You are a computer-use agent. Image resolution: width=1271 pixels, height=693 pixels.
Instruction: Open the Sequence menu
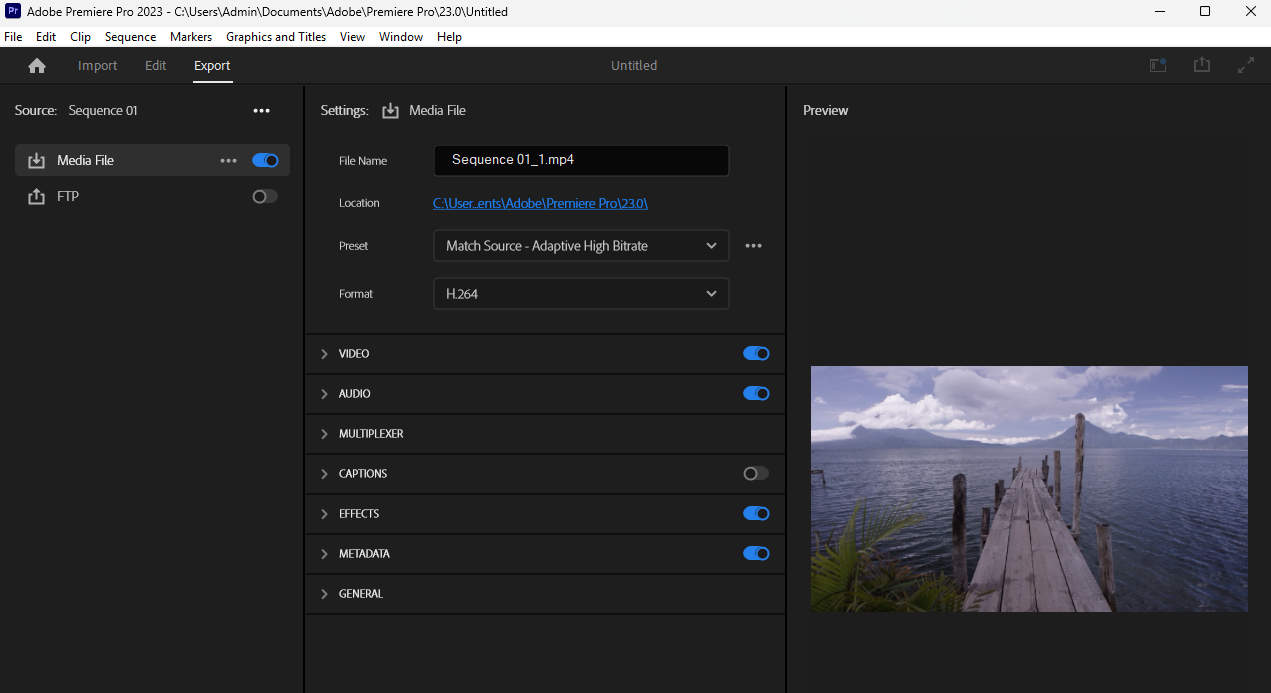130,37
